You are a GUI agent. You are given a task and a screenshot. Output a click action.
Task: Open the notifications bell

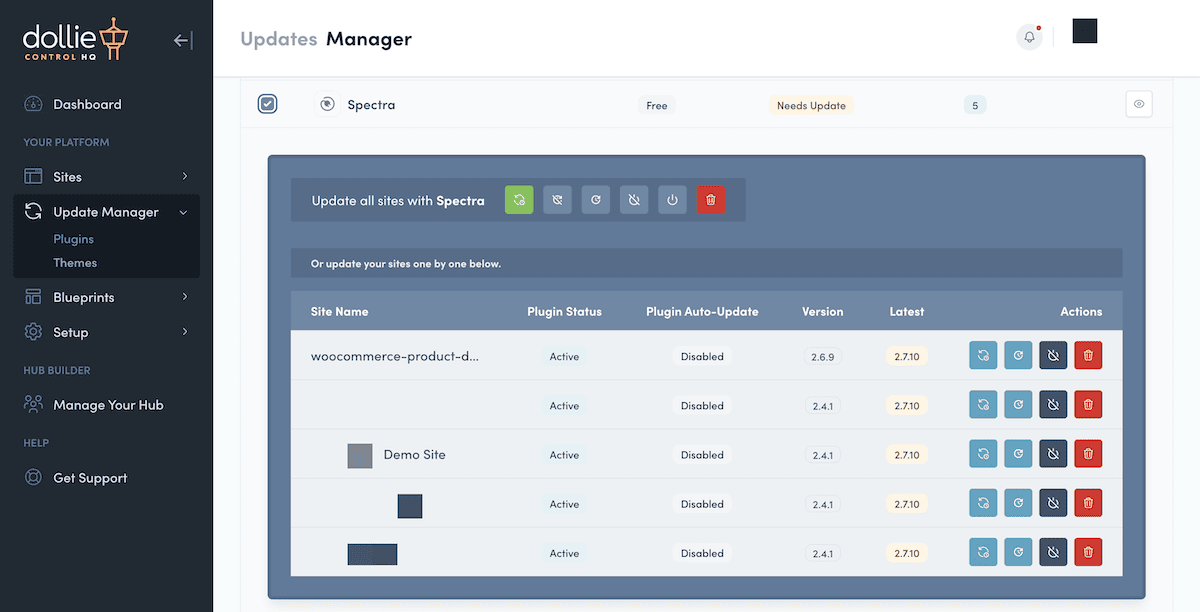coord(1029,37)
